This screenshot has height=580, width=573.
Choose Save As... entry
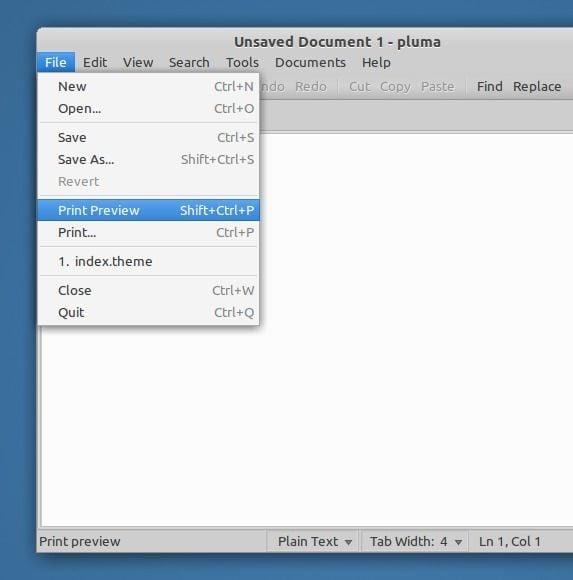148,159
